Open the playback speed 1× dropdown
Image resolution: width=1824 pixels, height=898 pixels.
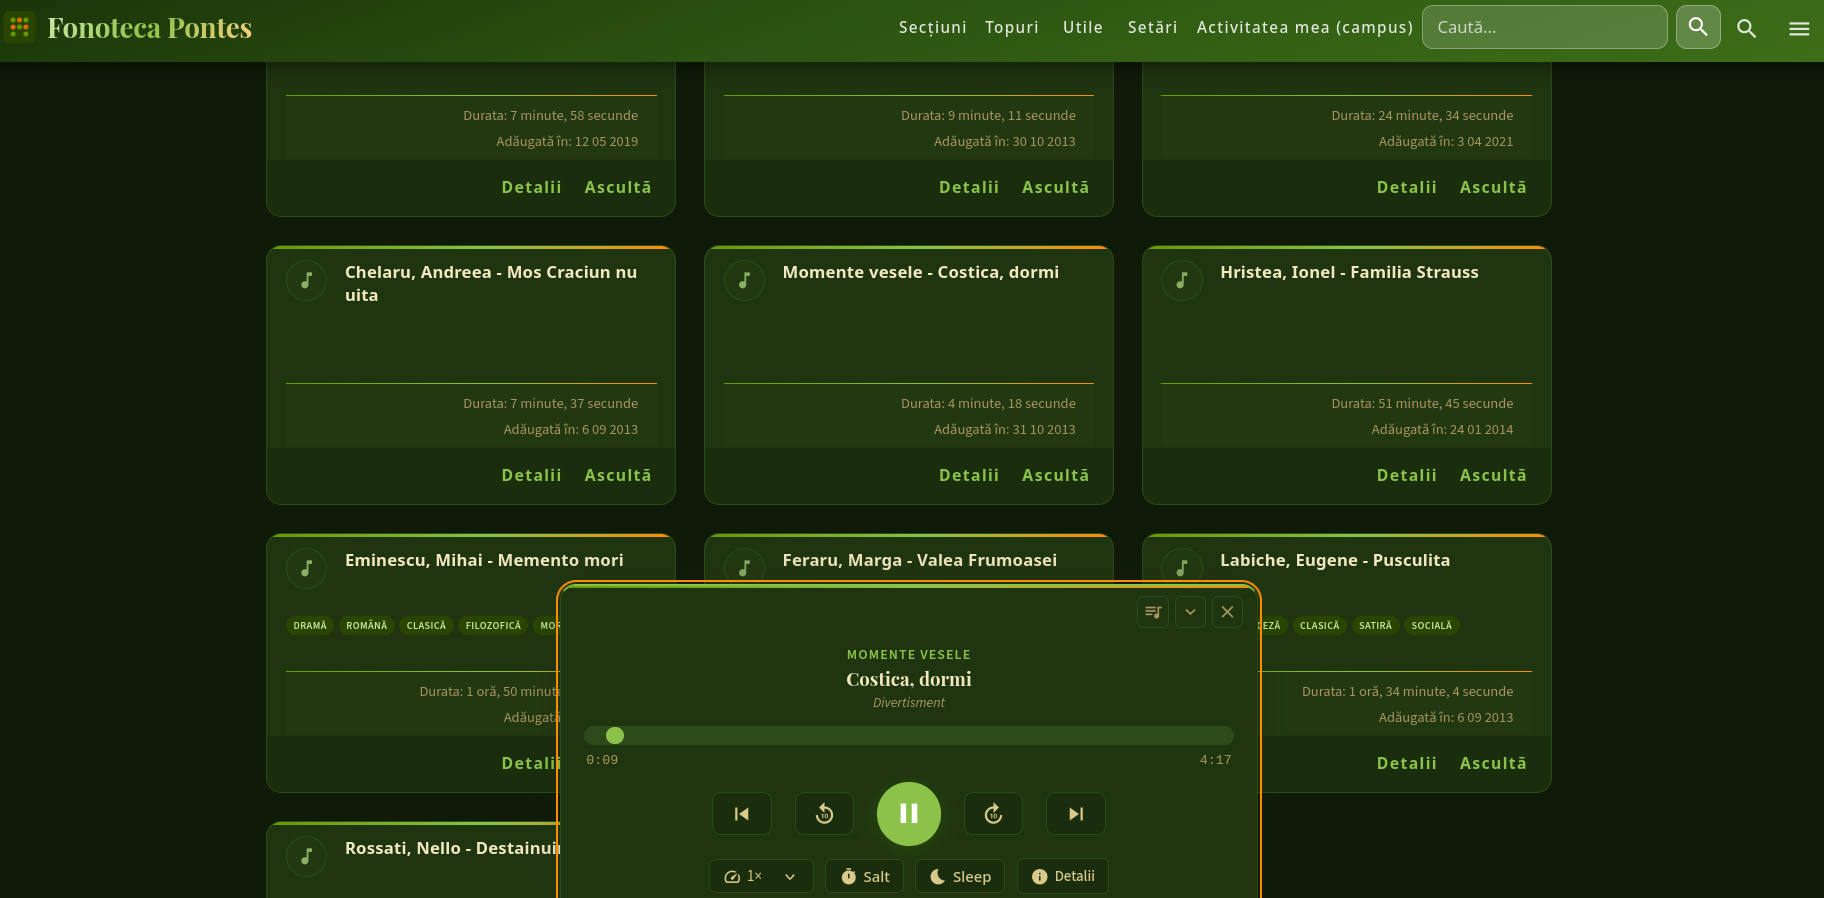tap(761, 876)
